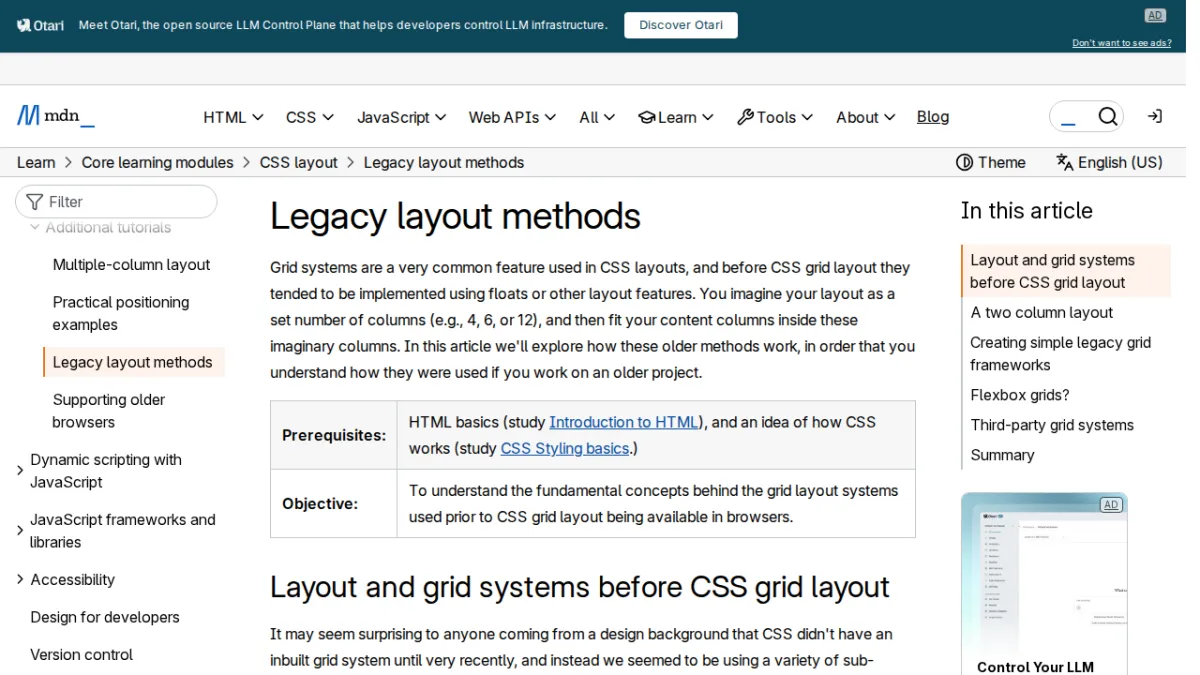
Task: Click Core learning modules breadcrumb
Action: point(157,162)
